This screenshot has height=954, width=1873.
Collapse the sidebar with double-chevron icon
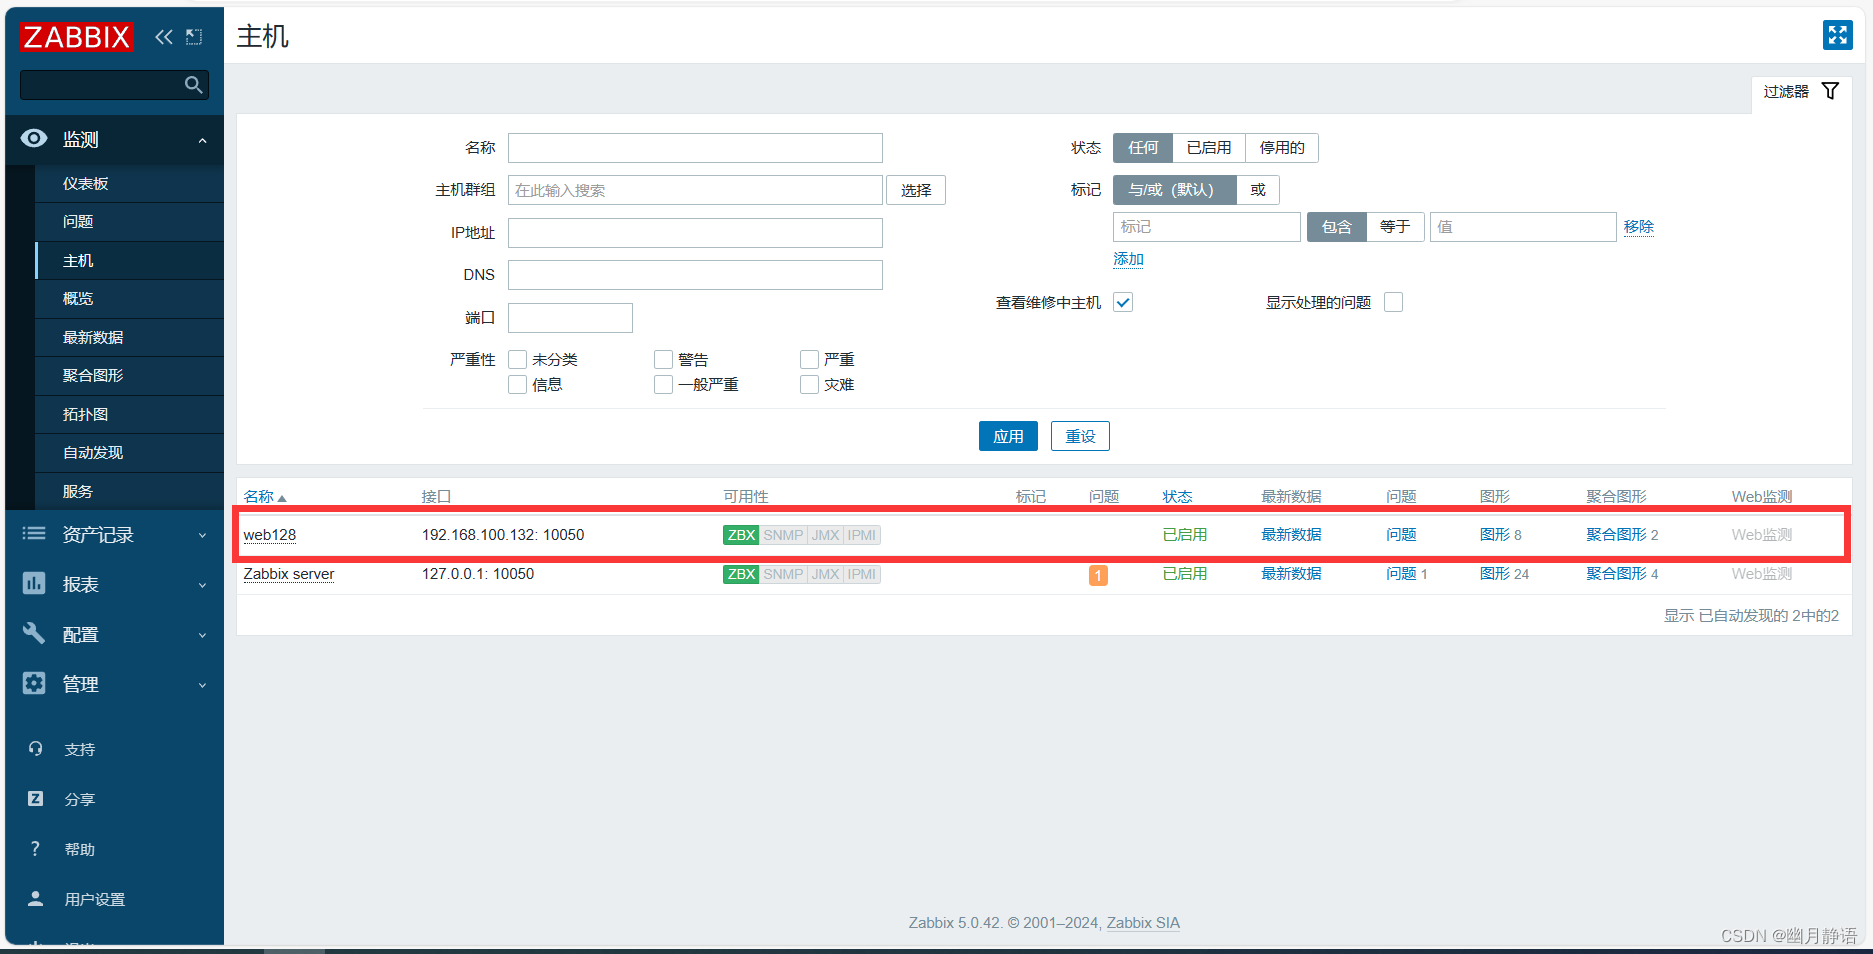164,37
